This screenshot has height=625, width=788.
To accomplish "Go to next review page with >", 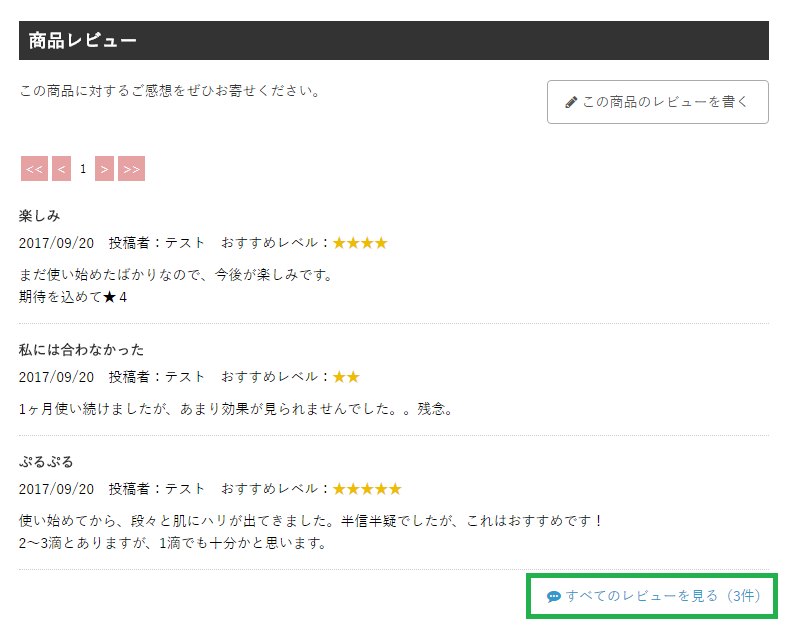I will 104,169.
